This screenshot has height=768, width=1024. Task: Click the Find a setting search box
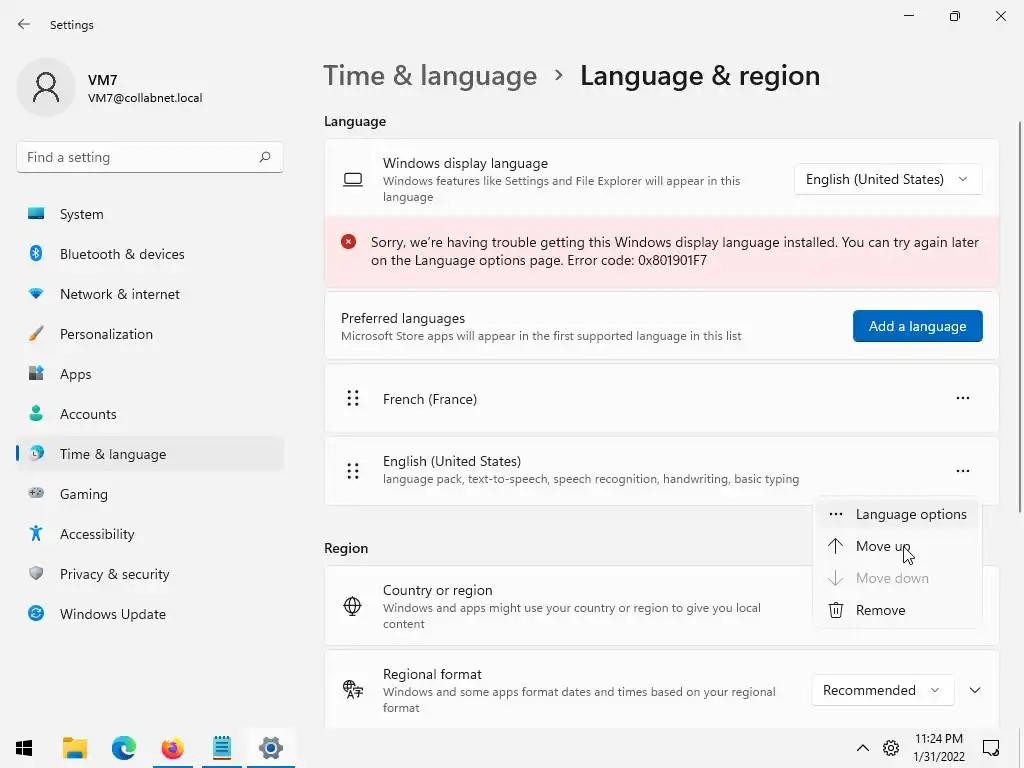point(150,157)
